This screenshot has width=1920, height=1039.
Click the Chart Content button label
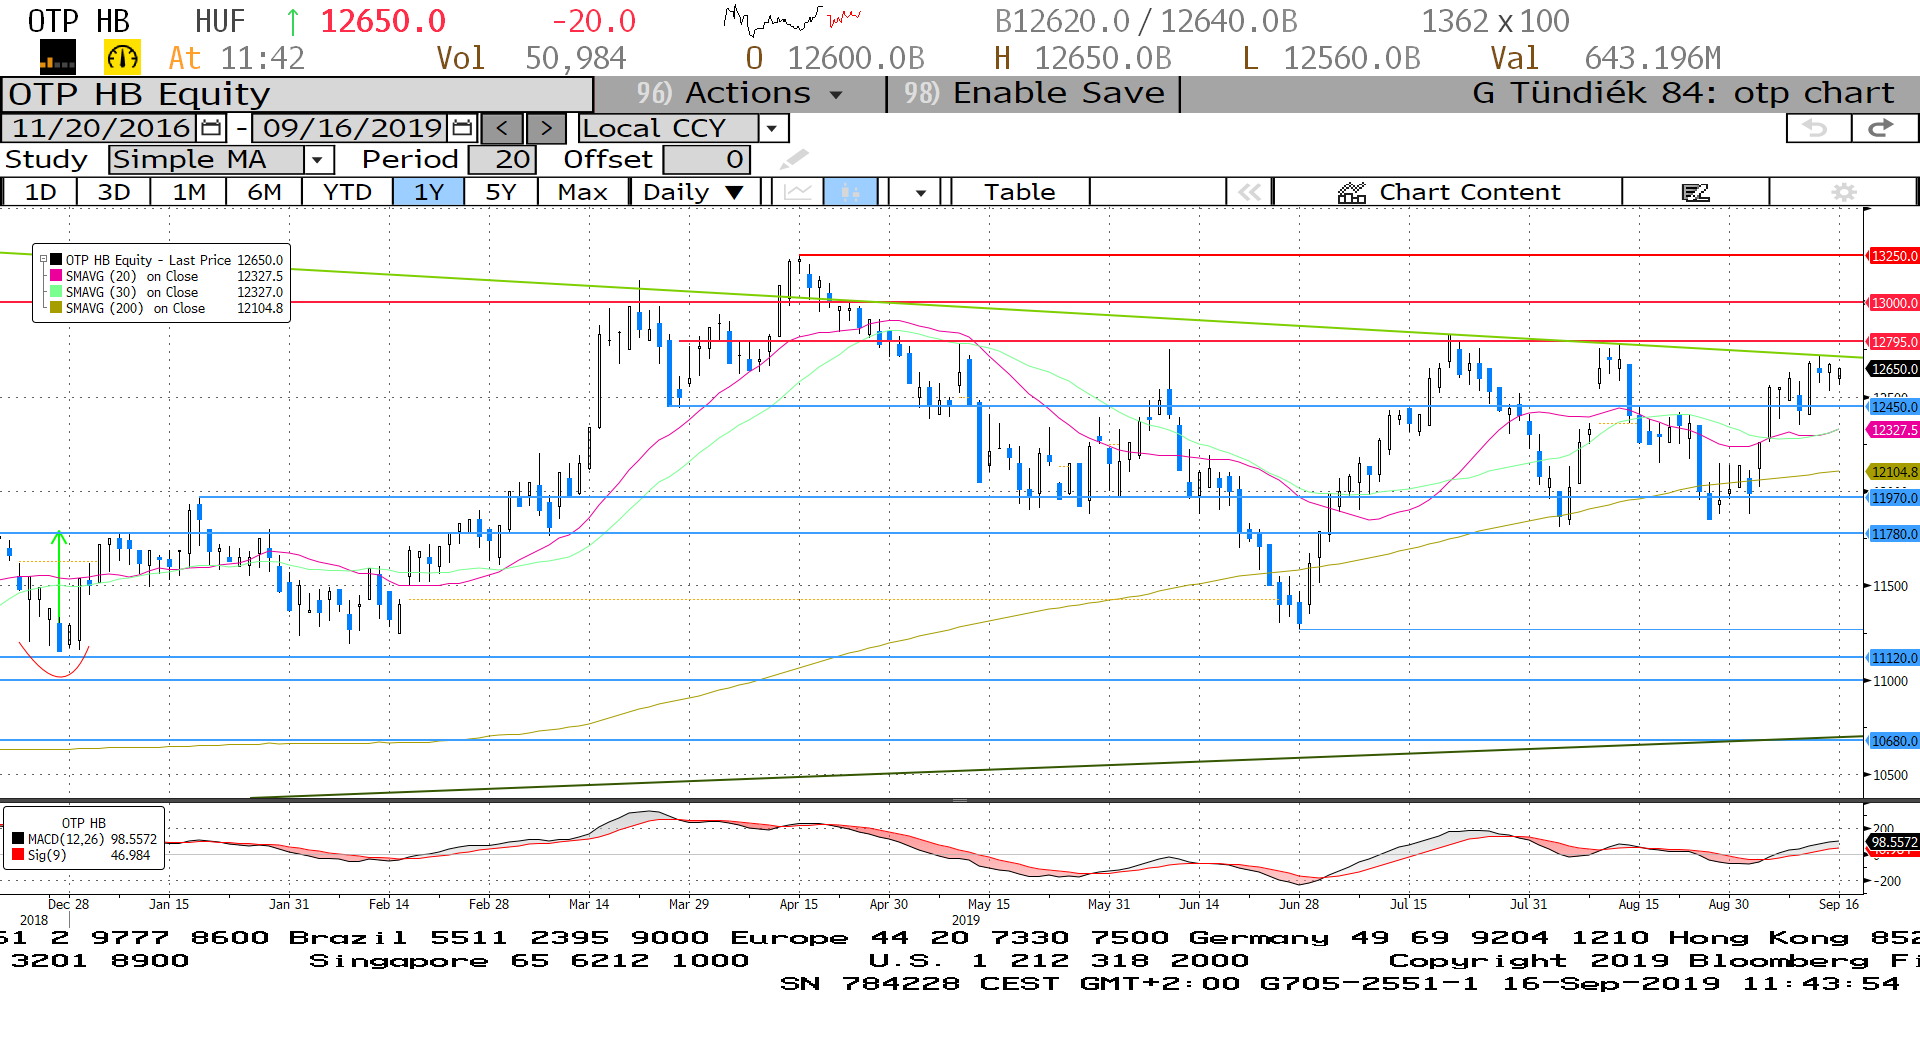click(x=1470, y=192)
